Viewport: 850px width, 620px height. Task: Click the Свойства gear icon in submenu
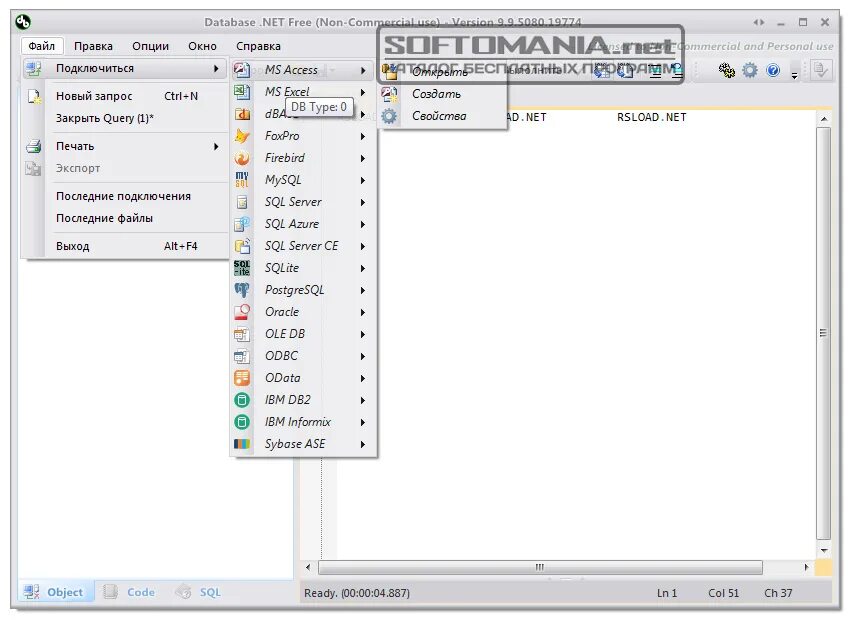click(x=389, y=116)
